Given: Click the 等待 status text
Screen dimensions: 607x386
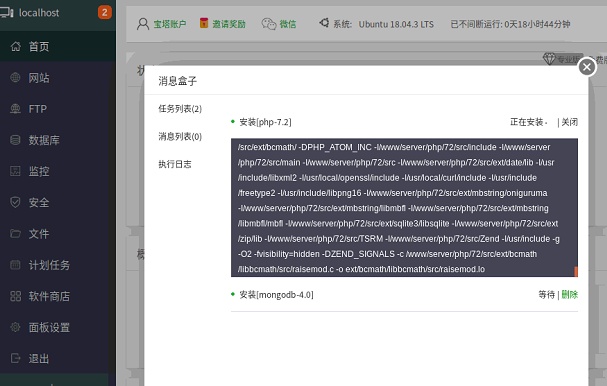Looking at the screenshot, I should pos(547,295).
